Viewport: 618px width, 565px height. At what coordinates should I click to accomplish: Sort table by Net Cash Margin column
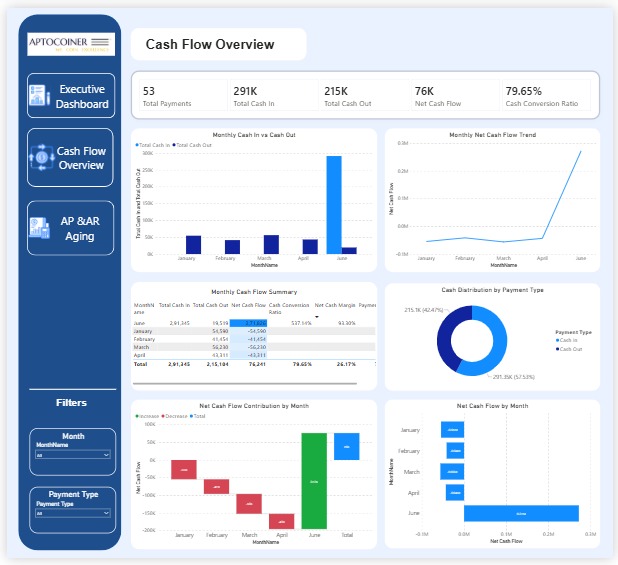335,305
